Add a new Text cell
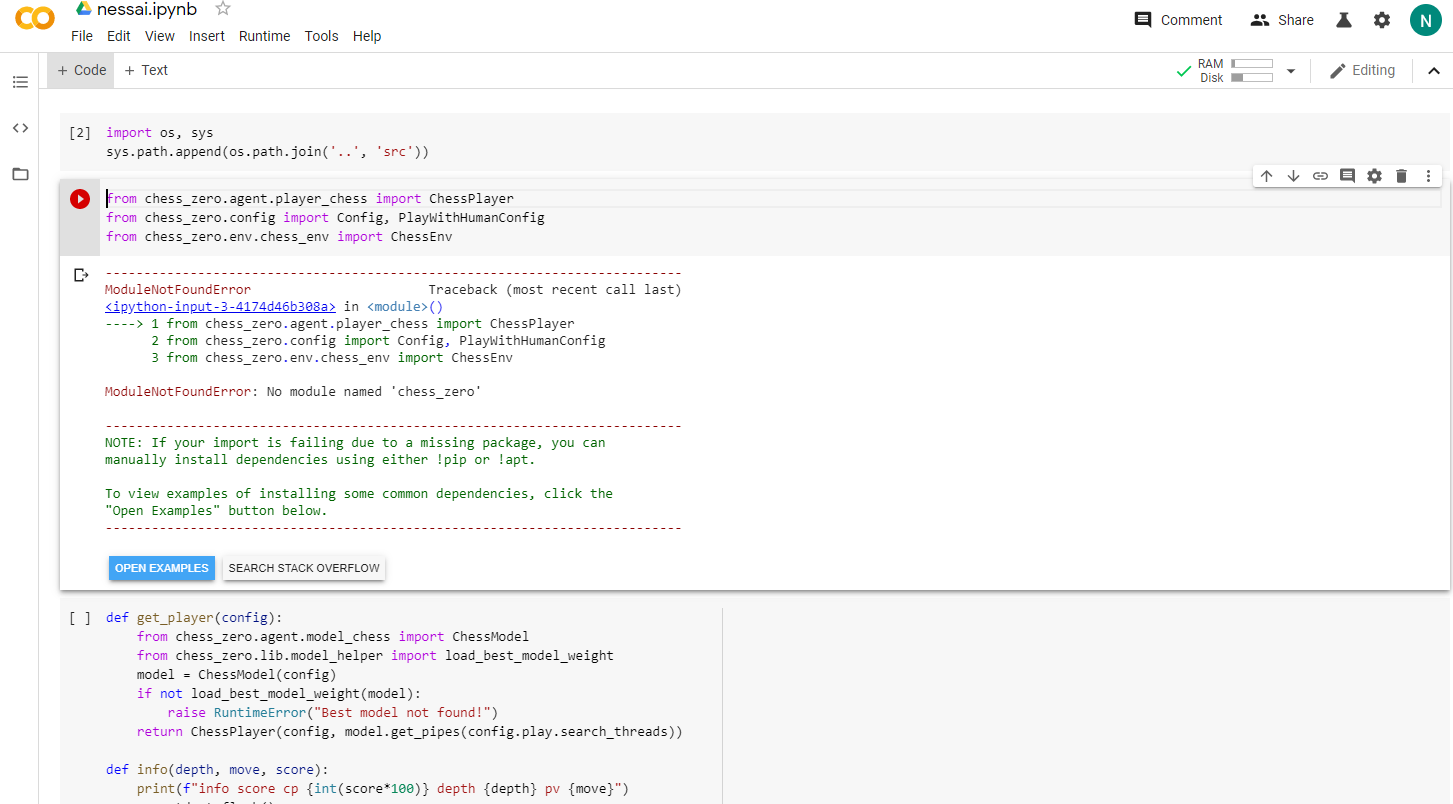The height and width of the screenshot is (804, 1453). click(146, 70)
